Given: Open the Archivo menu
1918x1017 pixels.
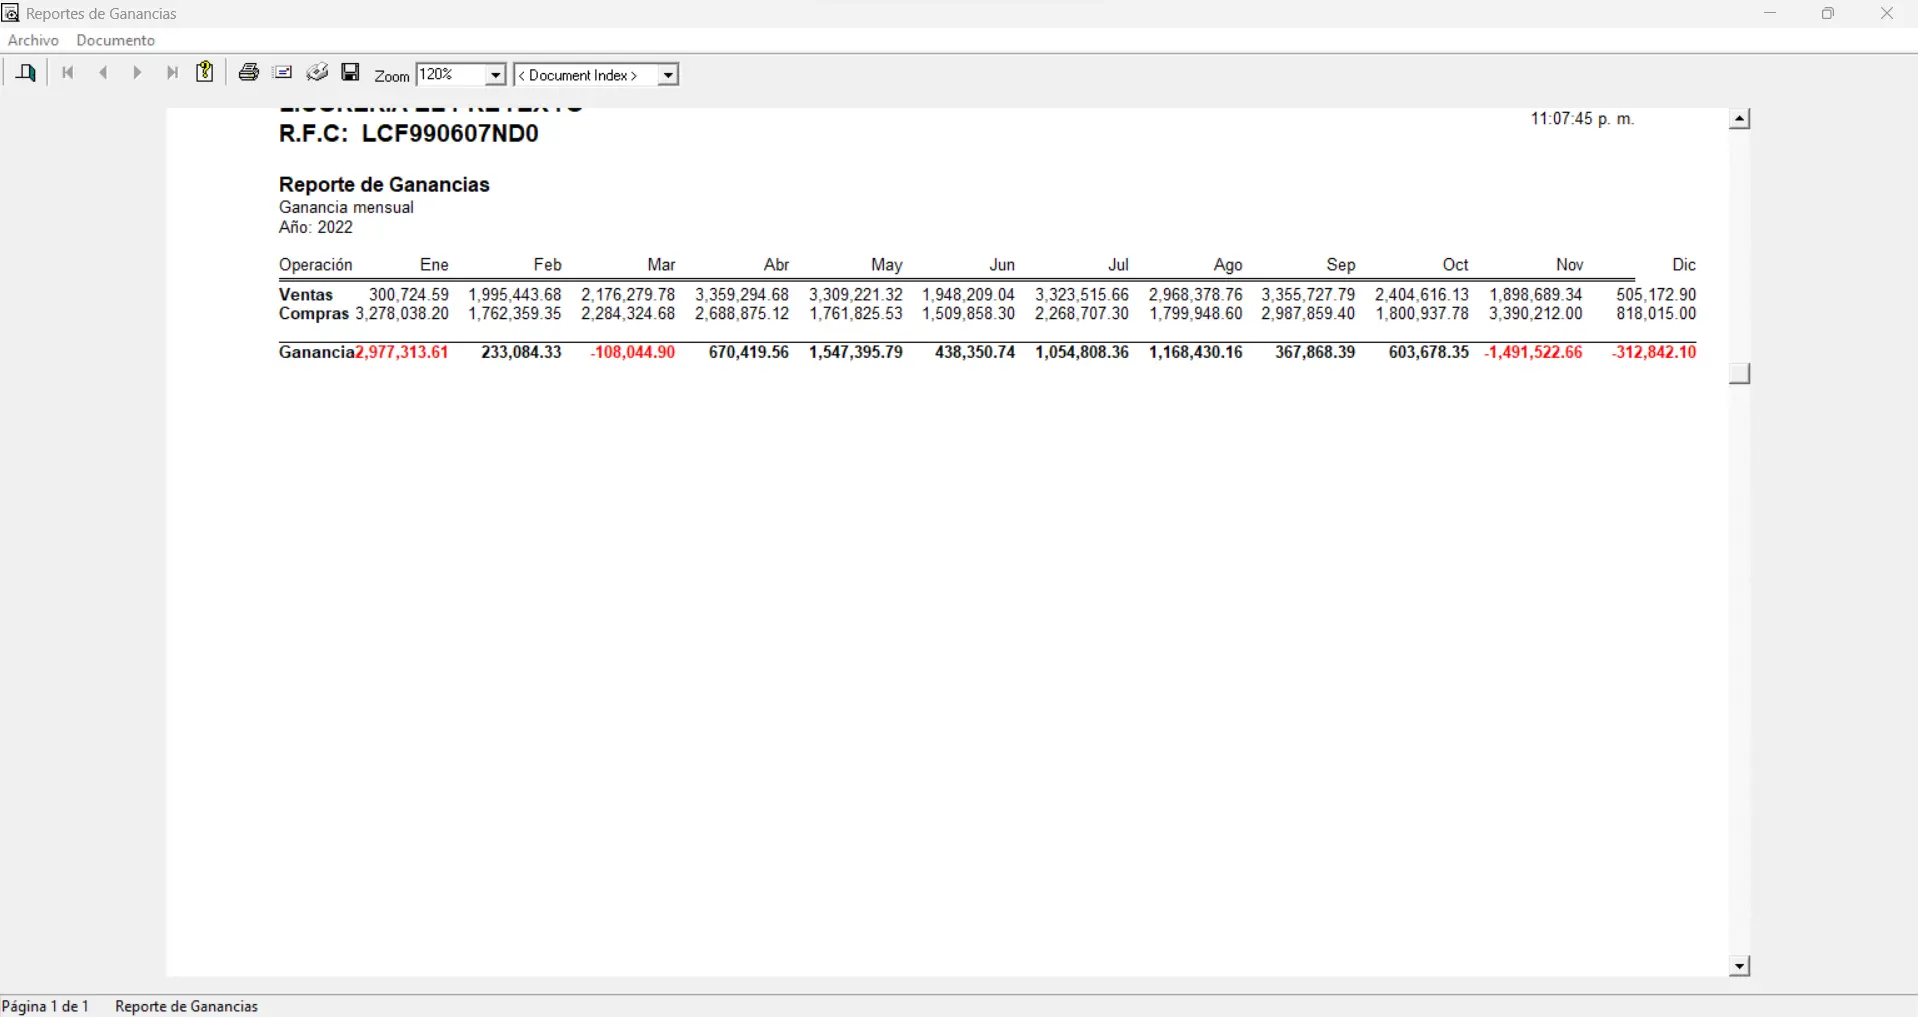Looking at the screenshot, I should pyautogui.click(x=33, y=40).
